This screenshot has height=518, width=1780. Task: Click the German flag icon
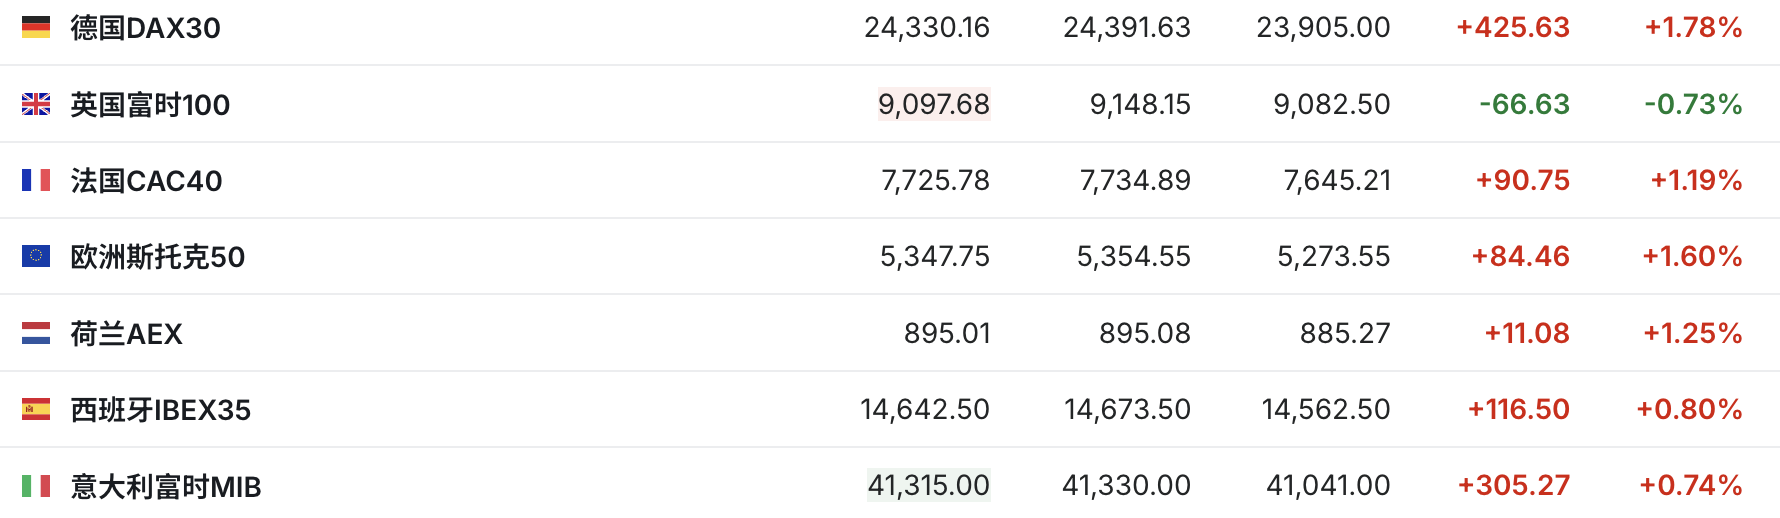36,27
